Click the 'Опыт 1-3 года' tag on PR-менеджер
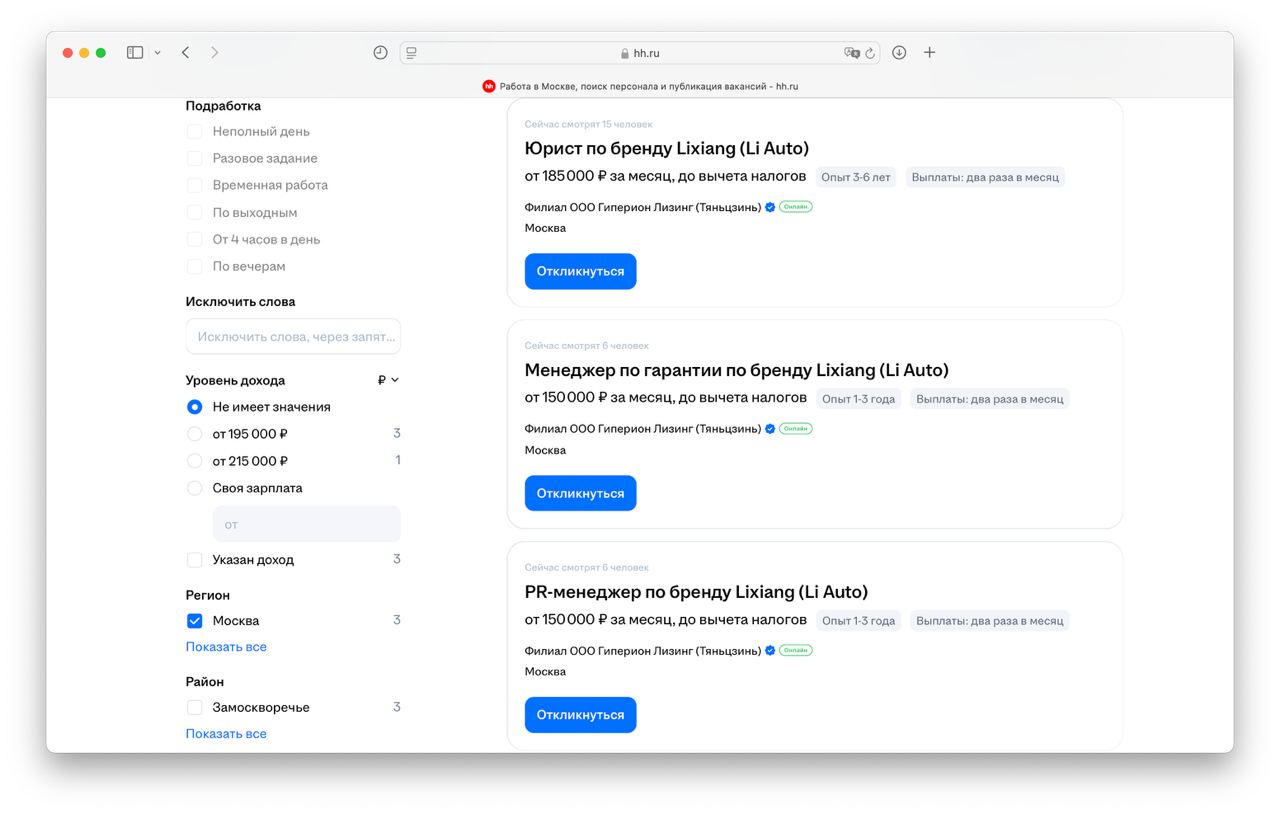The width and height of the screenshot is (1280, 814). [858, 621]
